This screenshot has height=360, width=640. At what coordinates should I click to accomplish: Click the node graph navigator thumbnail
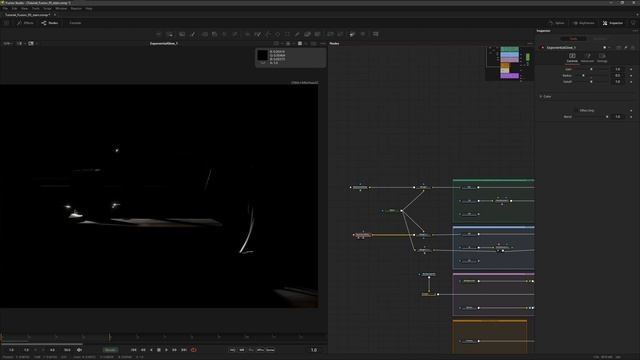[x=509, y=63]
